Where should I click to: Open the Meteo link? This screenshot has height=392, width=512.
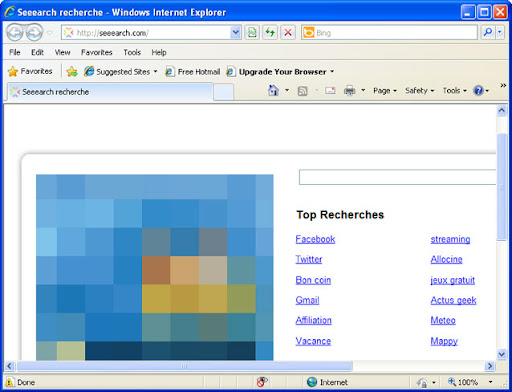click(x=443, y=320)
